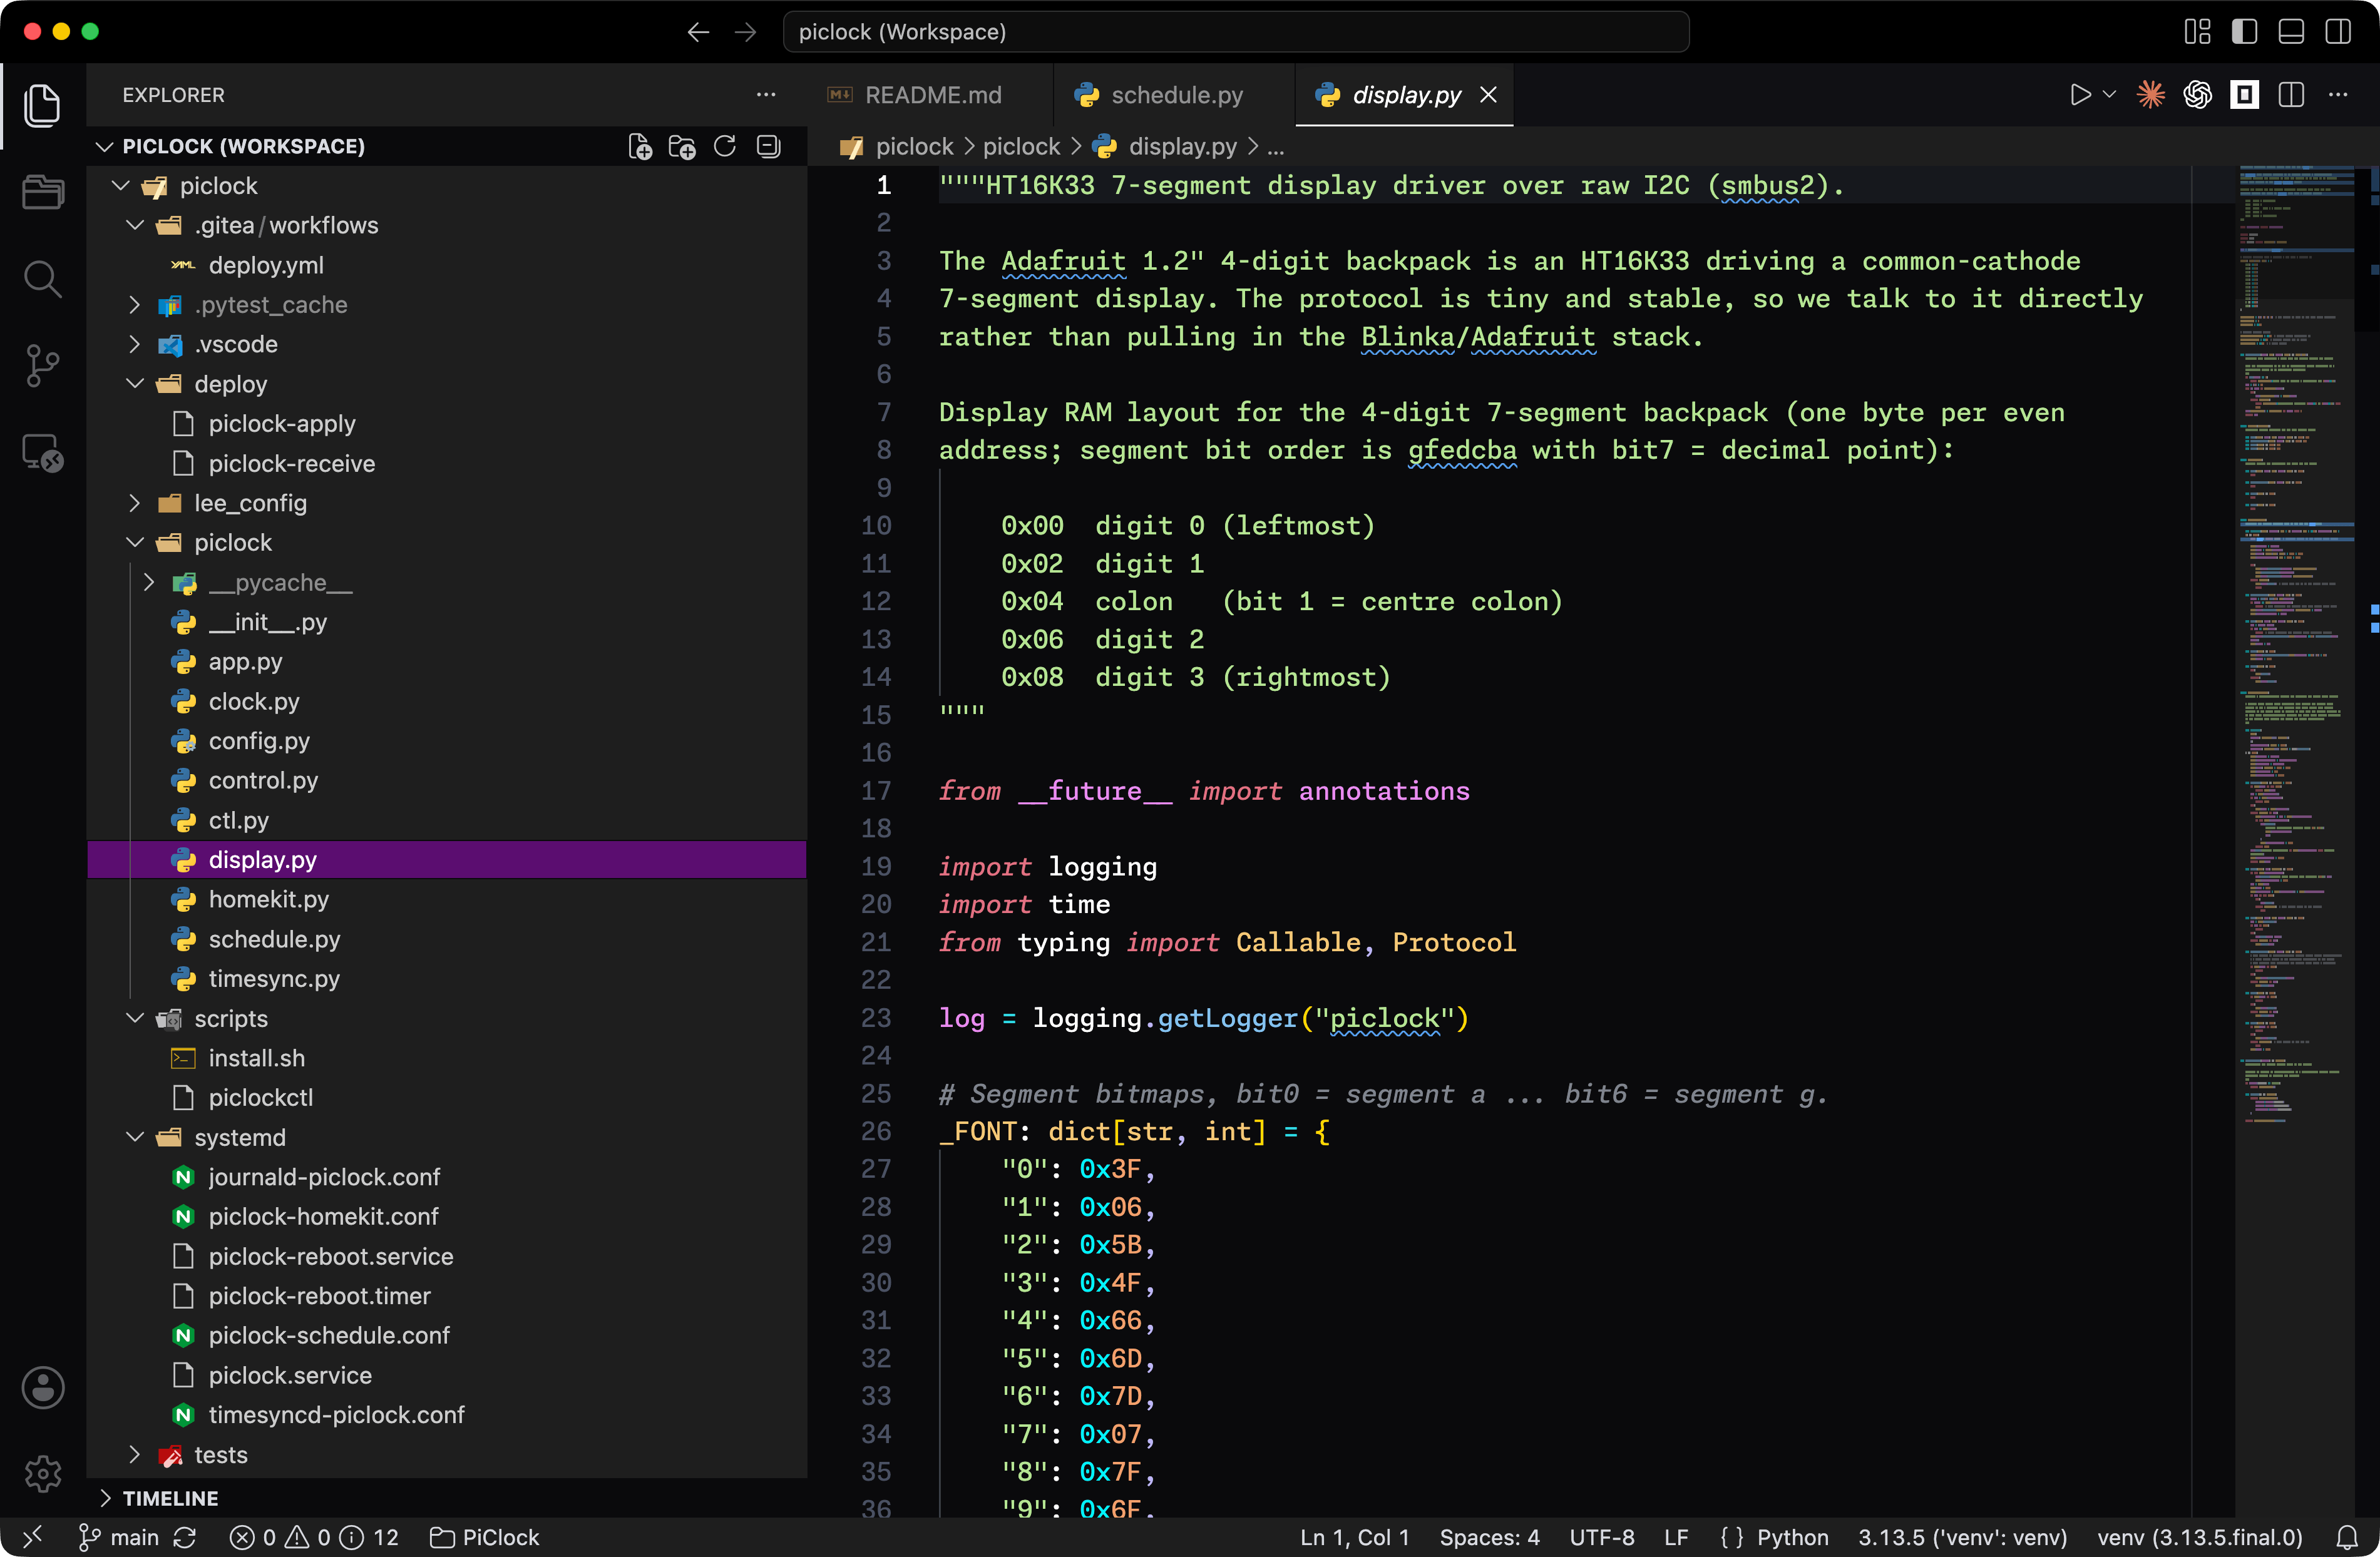Switch to the schedule.py tab

(x=1175, y=95)
